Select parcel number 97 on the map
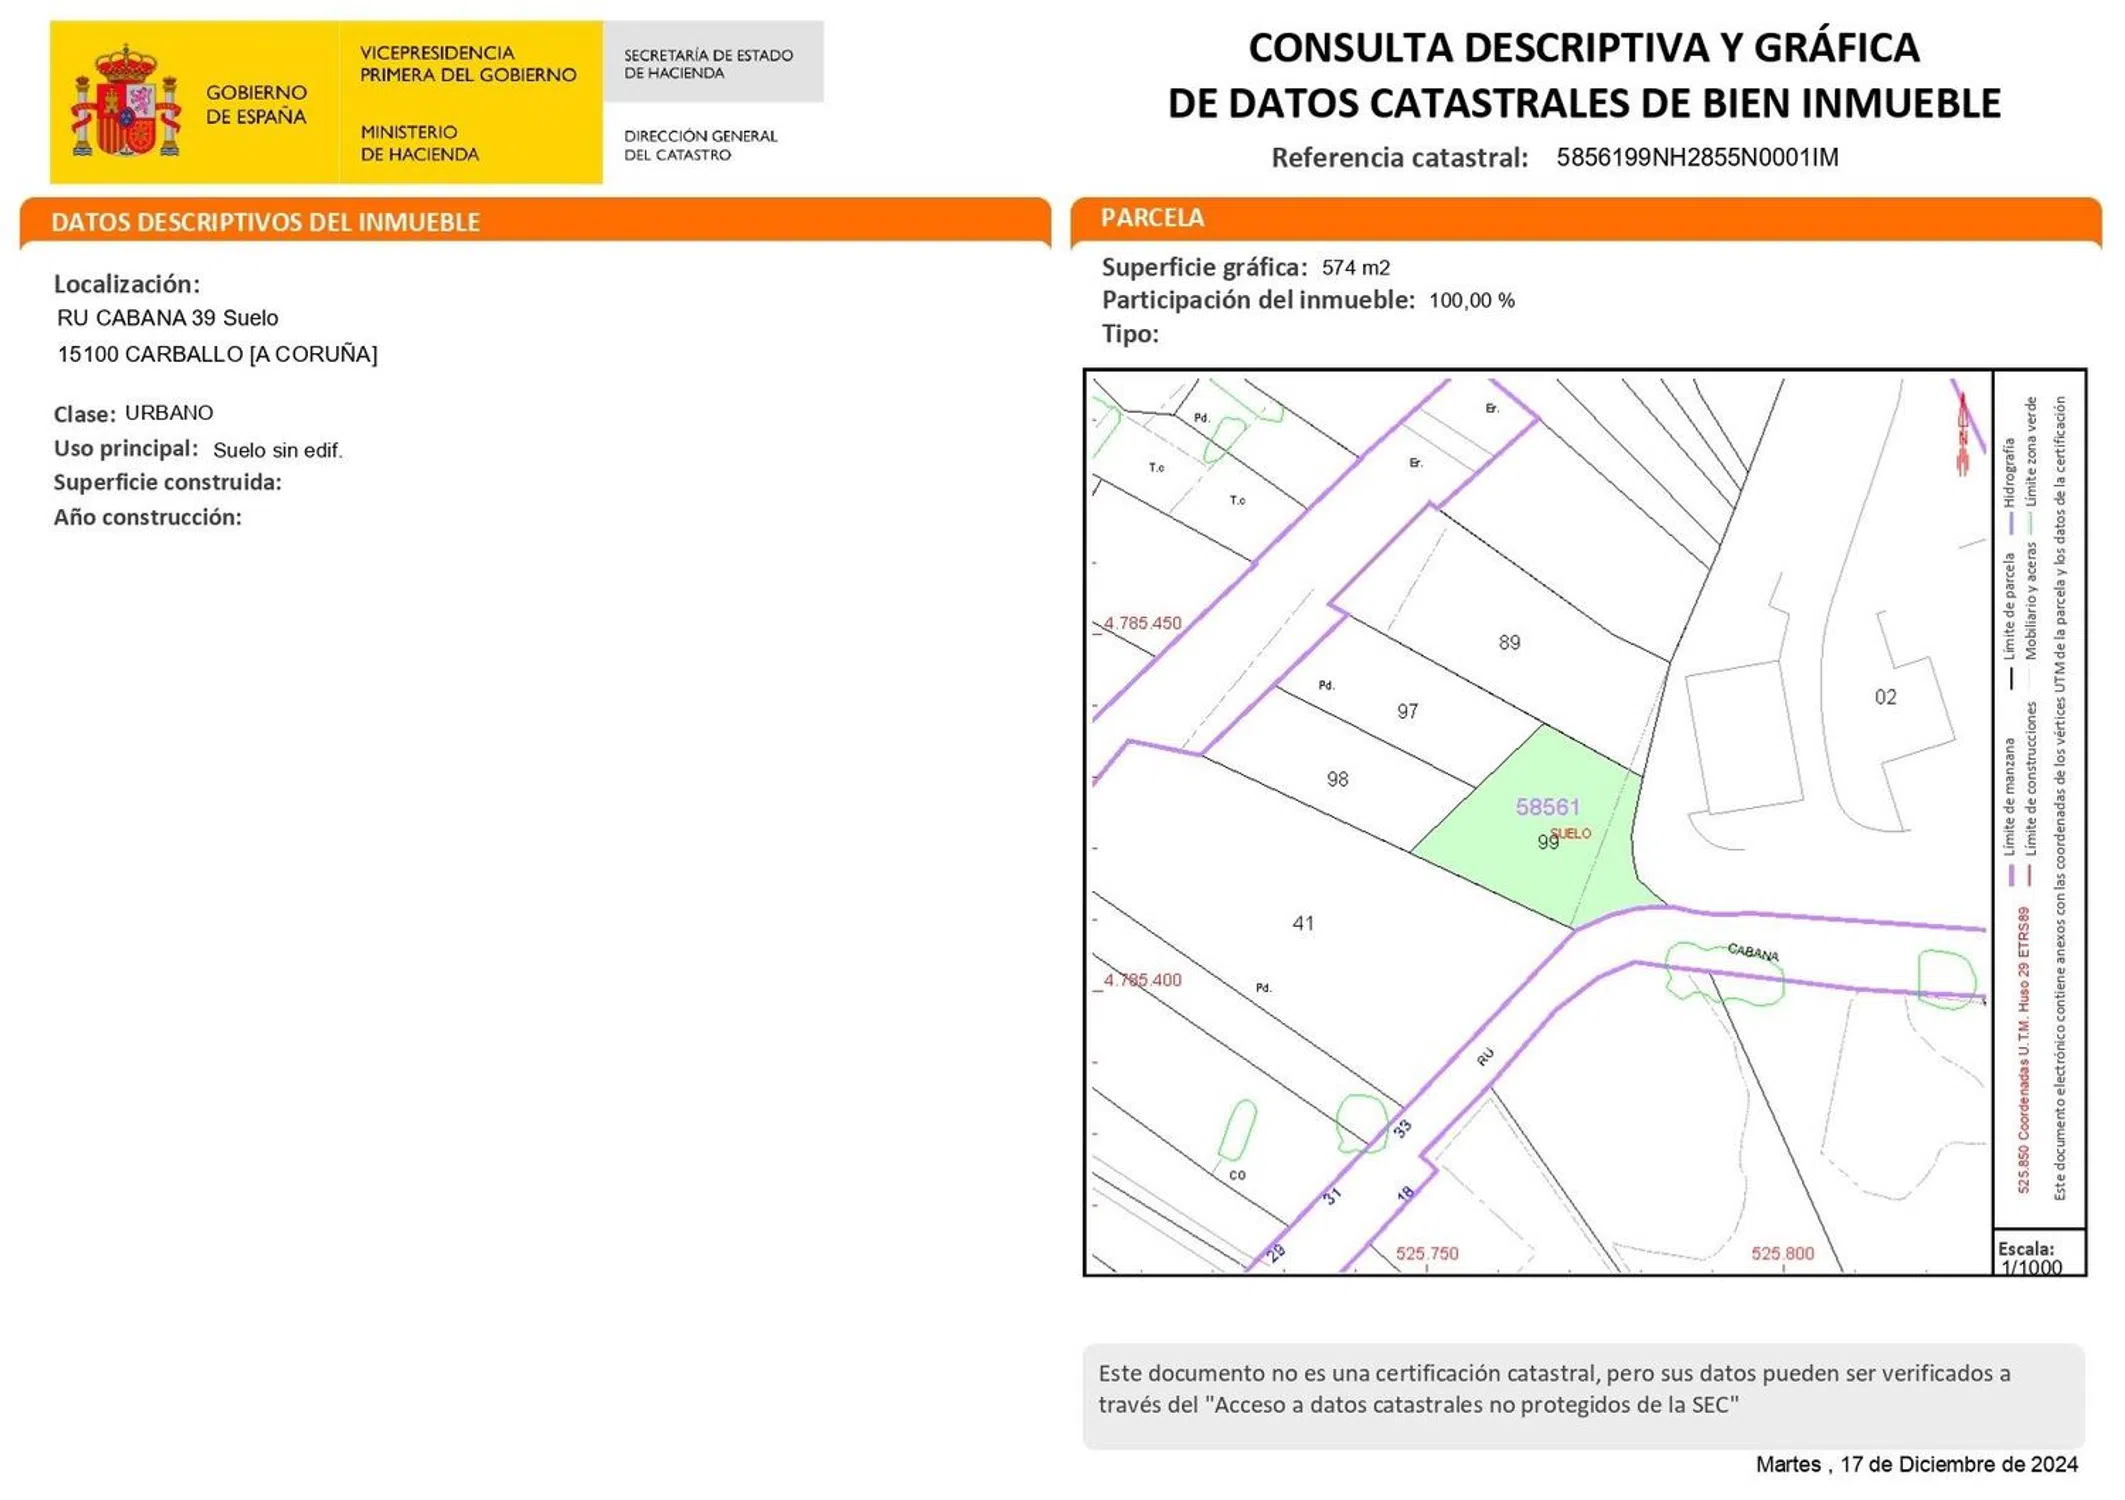This screenshot has width=2125, height=1500. click(x=1407, y=712)
